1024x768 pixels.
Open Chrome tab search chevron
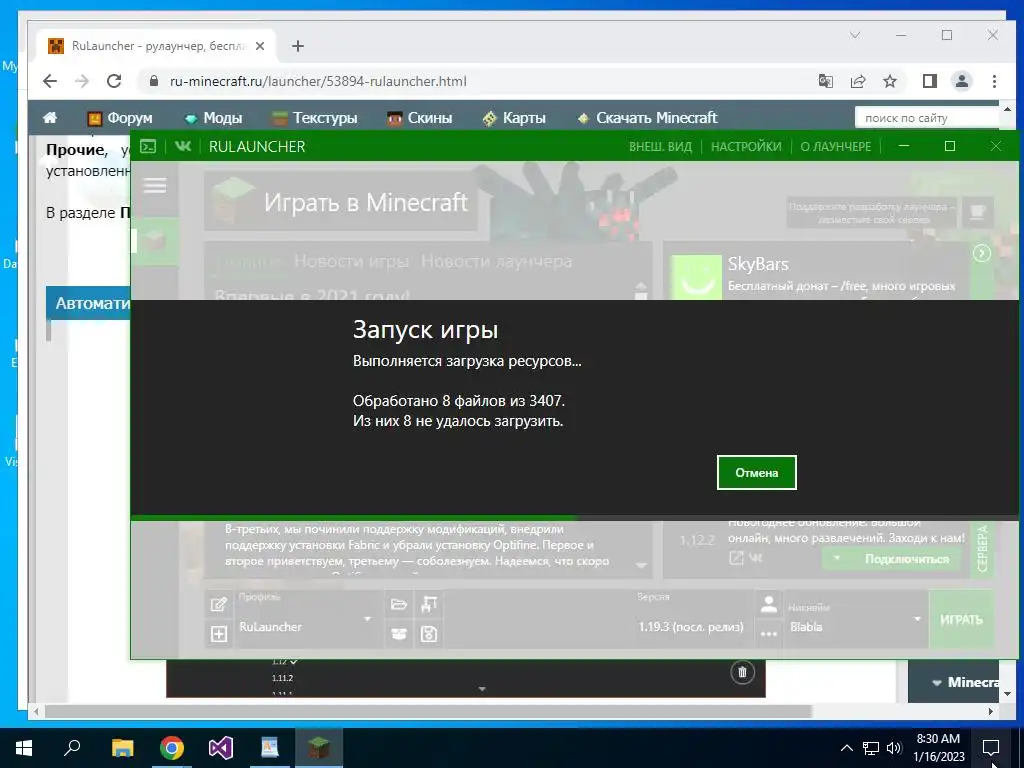(x=855, y=35)
